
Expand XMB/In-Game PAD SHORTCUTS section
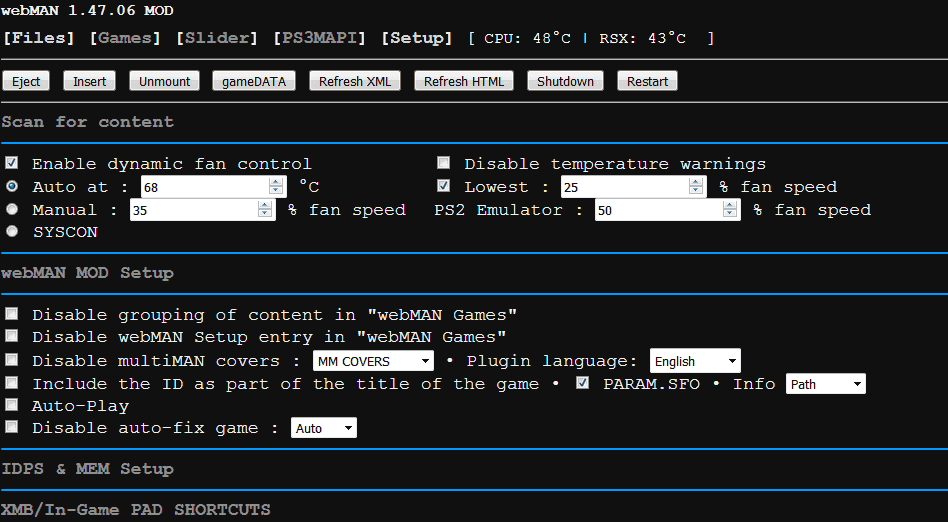[x=136, y=509]
